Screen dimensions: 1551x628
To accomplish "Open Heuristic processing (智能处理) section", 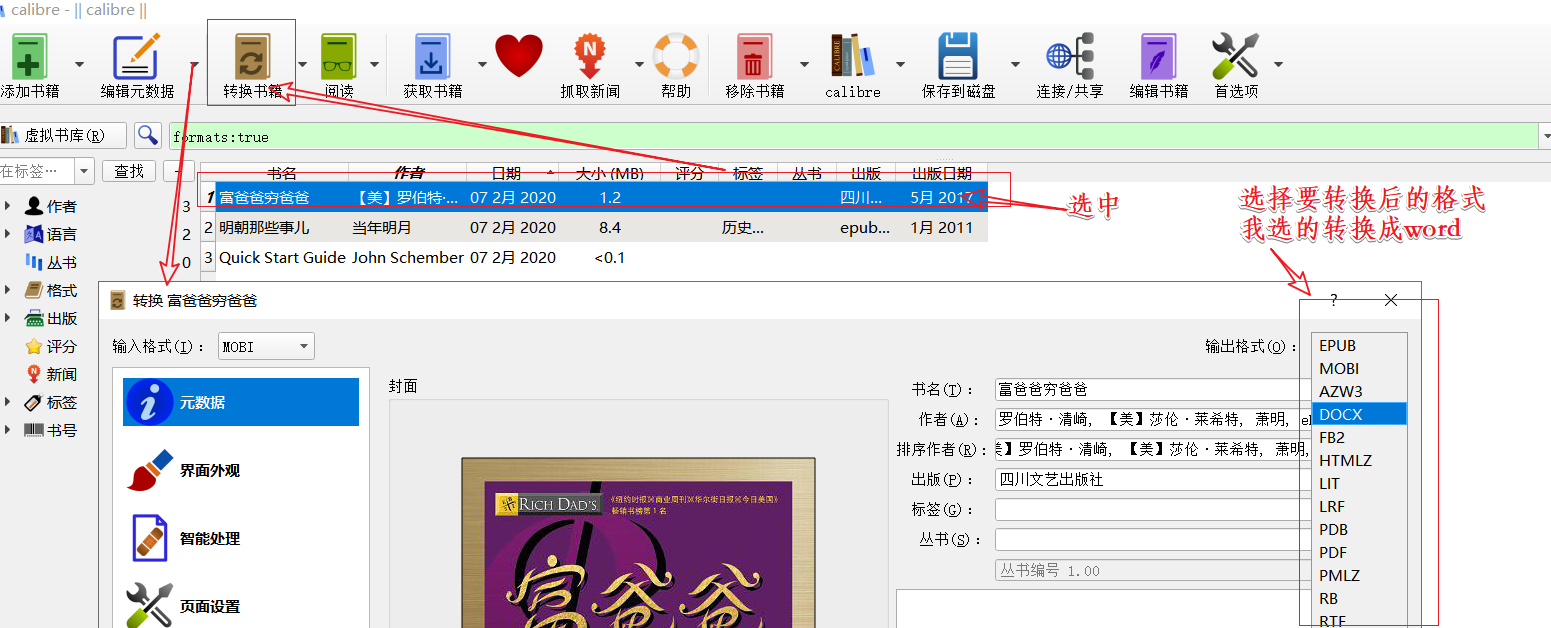I will click(241, 538).
